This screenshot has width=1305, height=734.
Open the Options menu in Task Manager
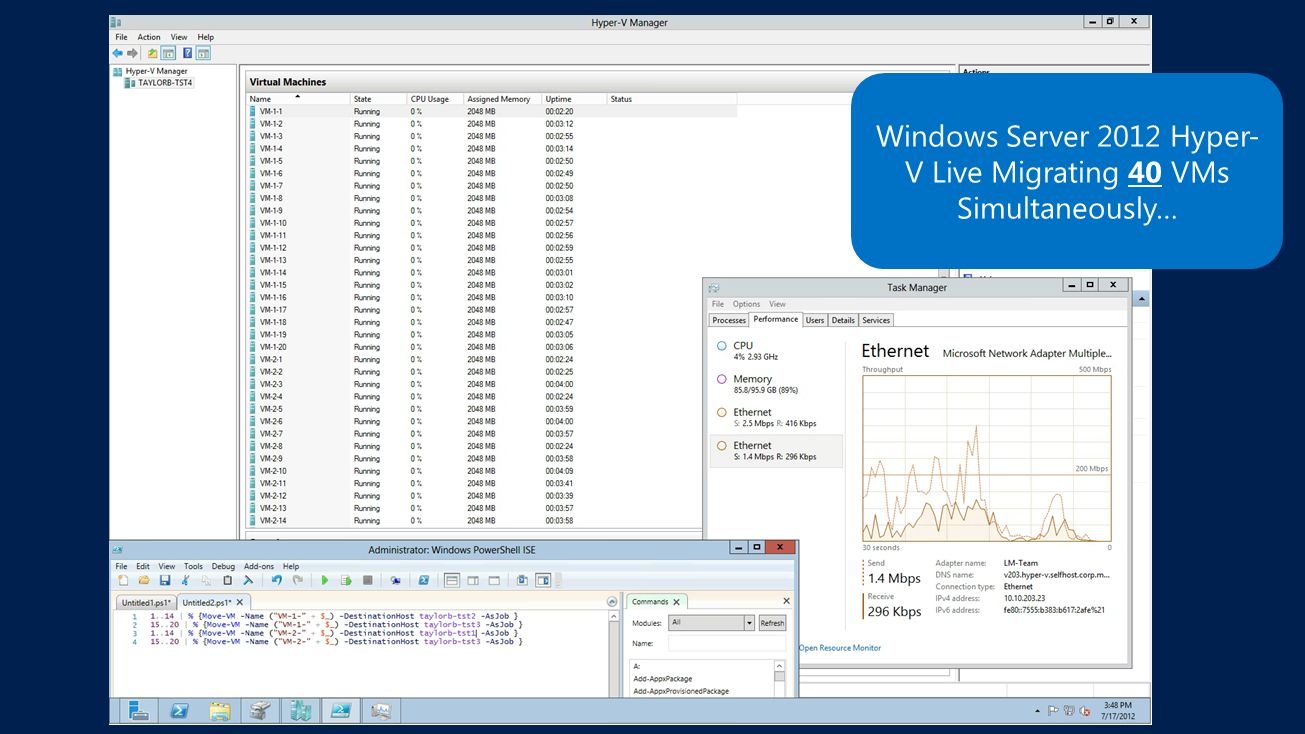(746, 304)
